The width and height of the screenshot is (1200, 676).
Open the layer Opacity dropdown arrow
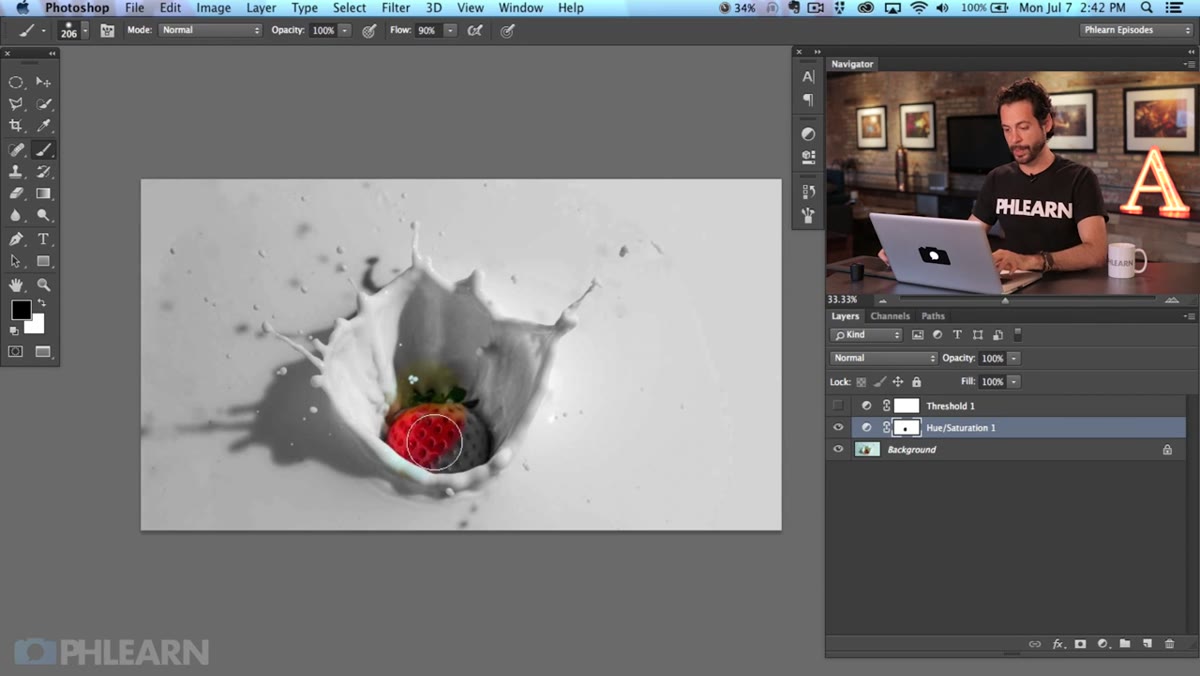(x=1014, y=358)
